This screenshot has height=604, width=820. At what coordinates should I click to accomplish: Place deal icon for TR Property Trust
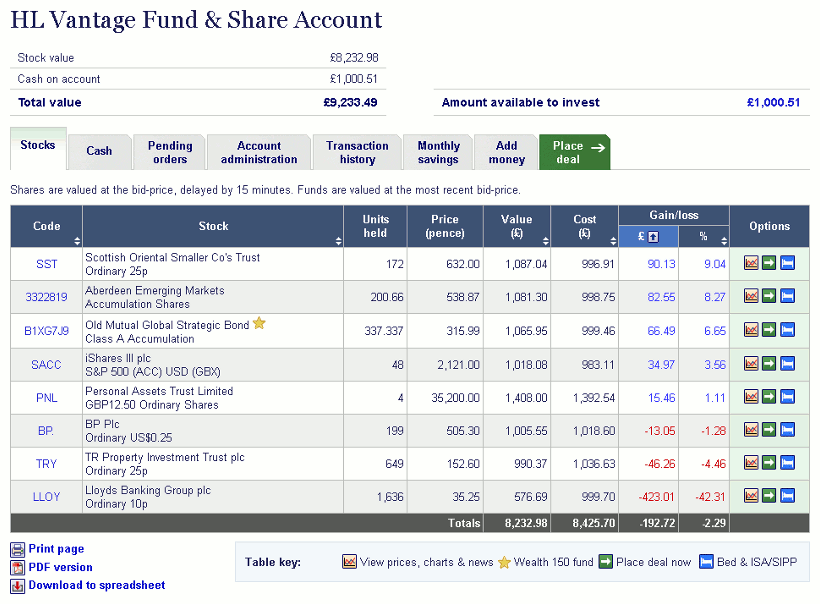coord(769,462)
